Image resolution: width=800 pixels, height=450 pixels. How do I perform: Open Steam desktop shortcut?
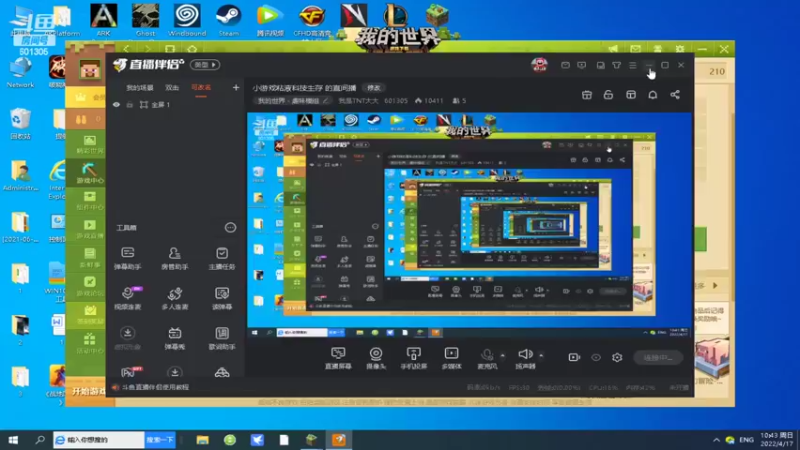tap(228, 20)
